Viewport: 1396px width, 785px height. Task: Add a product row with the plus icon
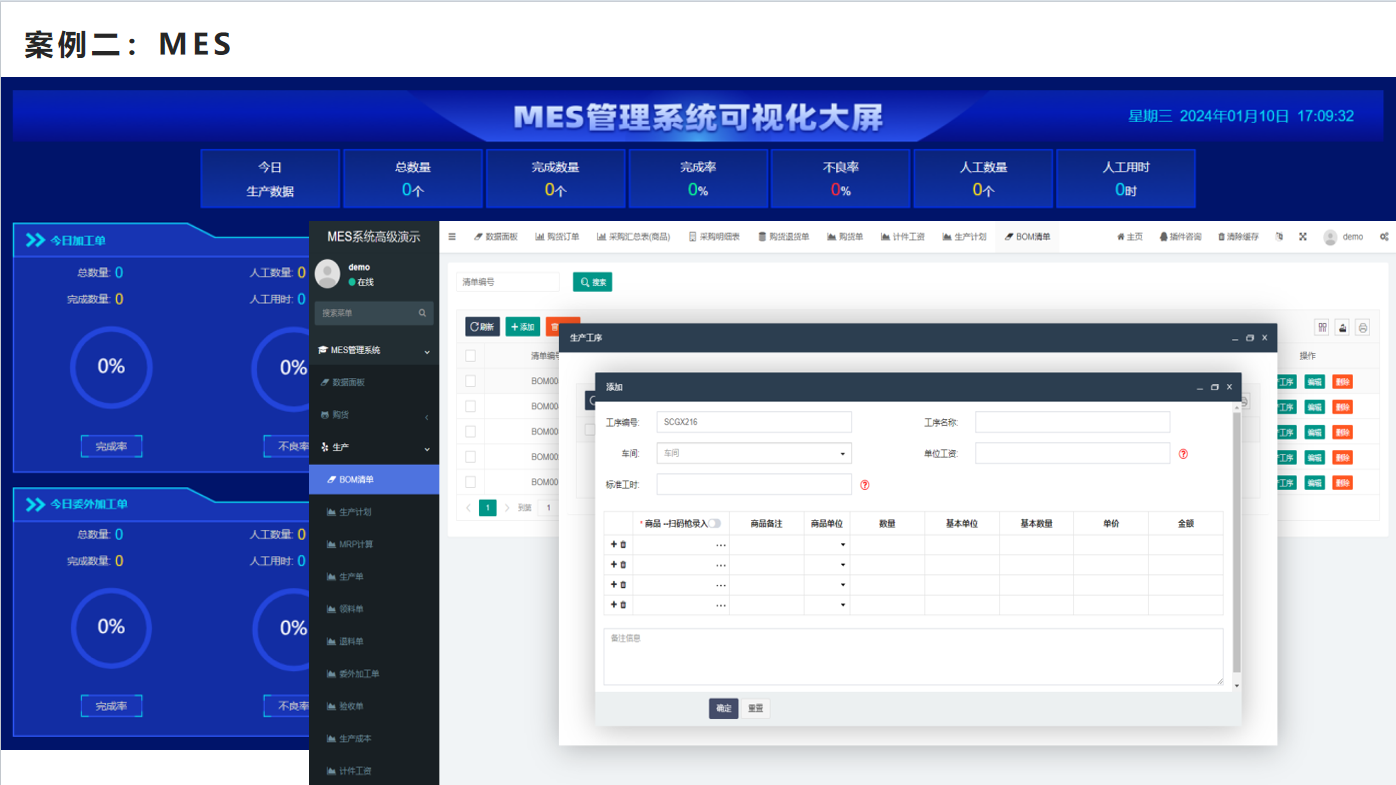[613, 545]
